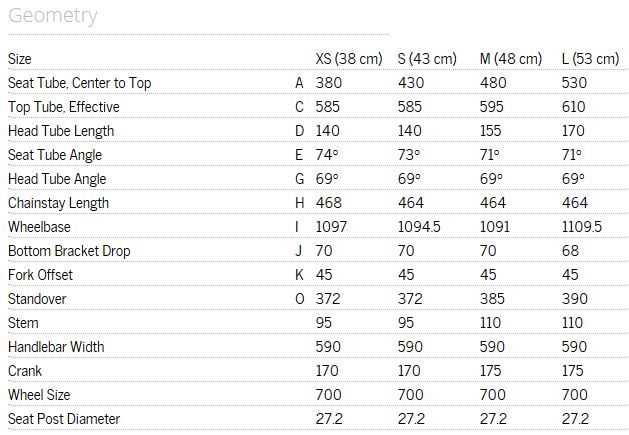Pick the "L (53 cm)" column header
The image size is (629, 435).
pos(592,59)
